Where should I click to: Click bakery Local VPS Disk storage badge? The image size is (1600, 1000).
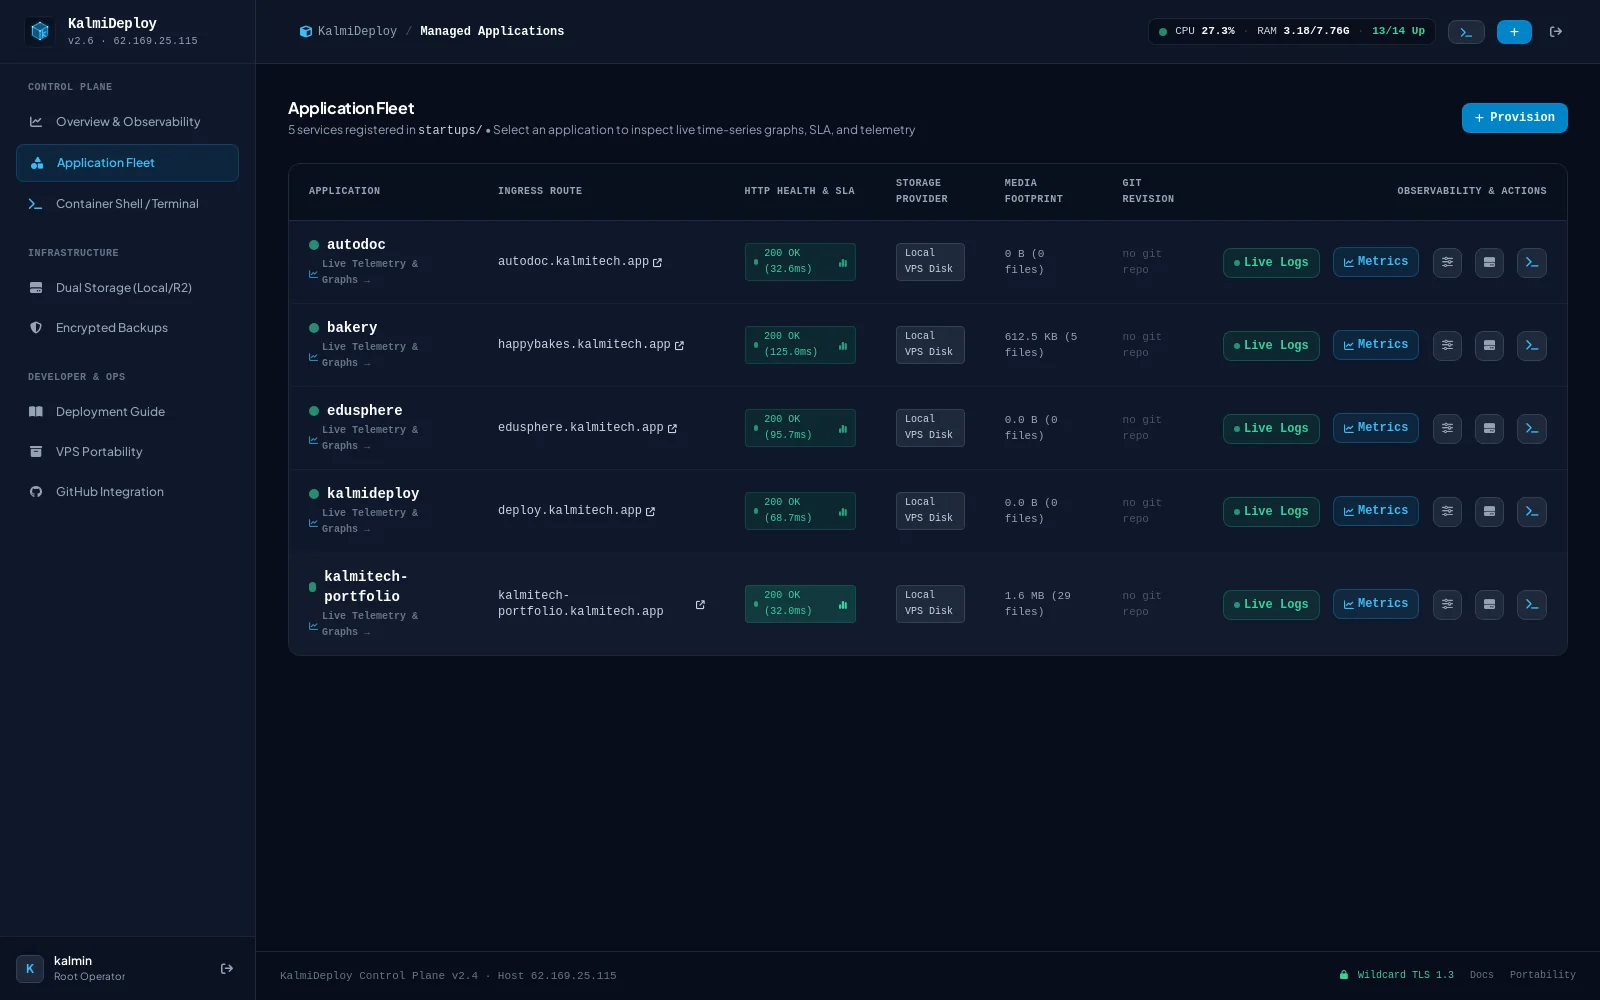pyautogui.click(x=930, y=345)
